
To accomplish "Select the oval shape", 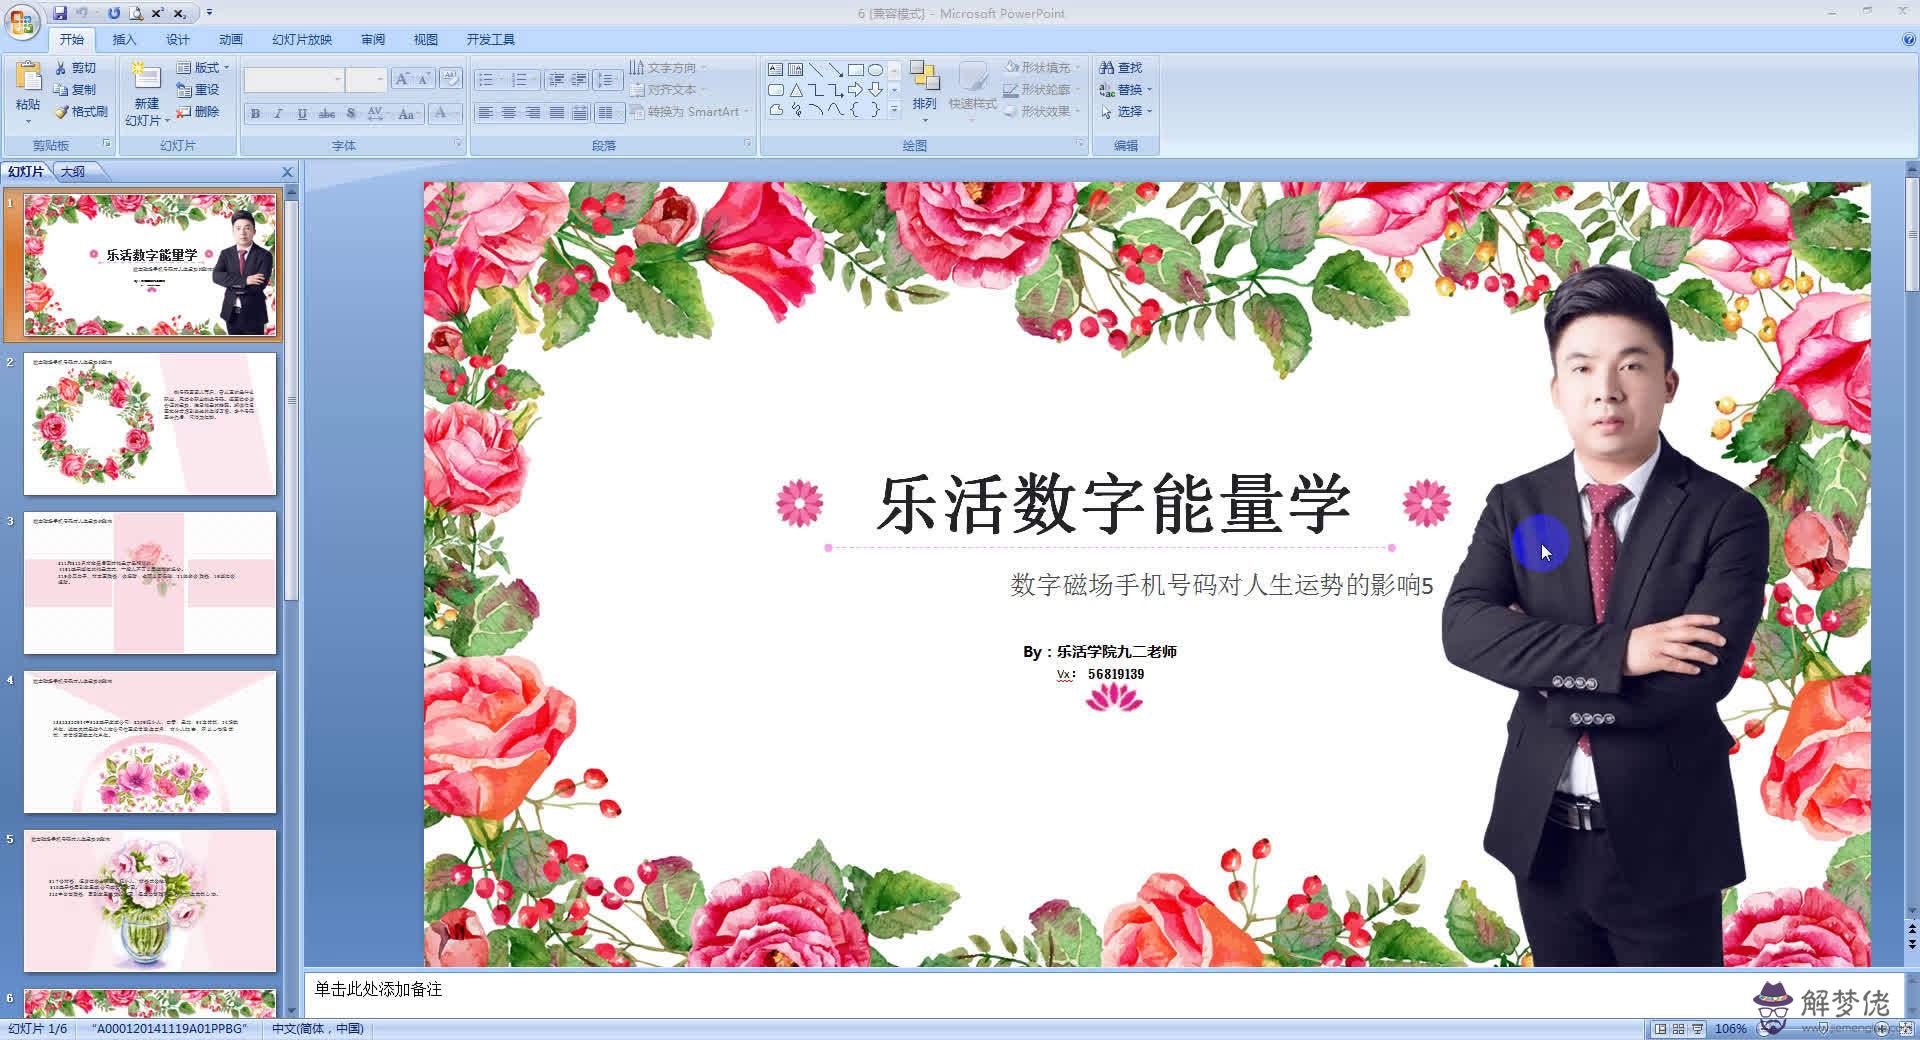I will pyautogui.click(x=875, y=70).
